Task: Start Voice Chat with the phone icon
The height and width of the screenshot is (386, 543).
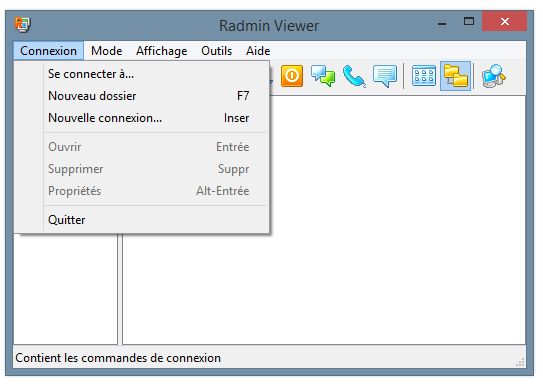Action: tap(354, 76)
